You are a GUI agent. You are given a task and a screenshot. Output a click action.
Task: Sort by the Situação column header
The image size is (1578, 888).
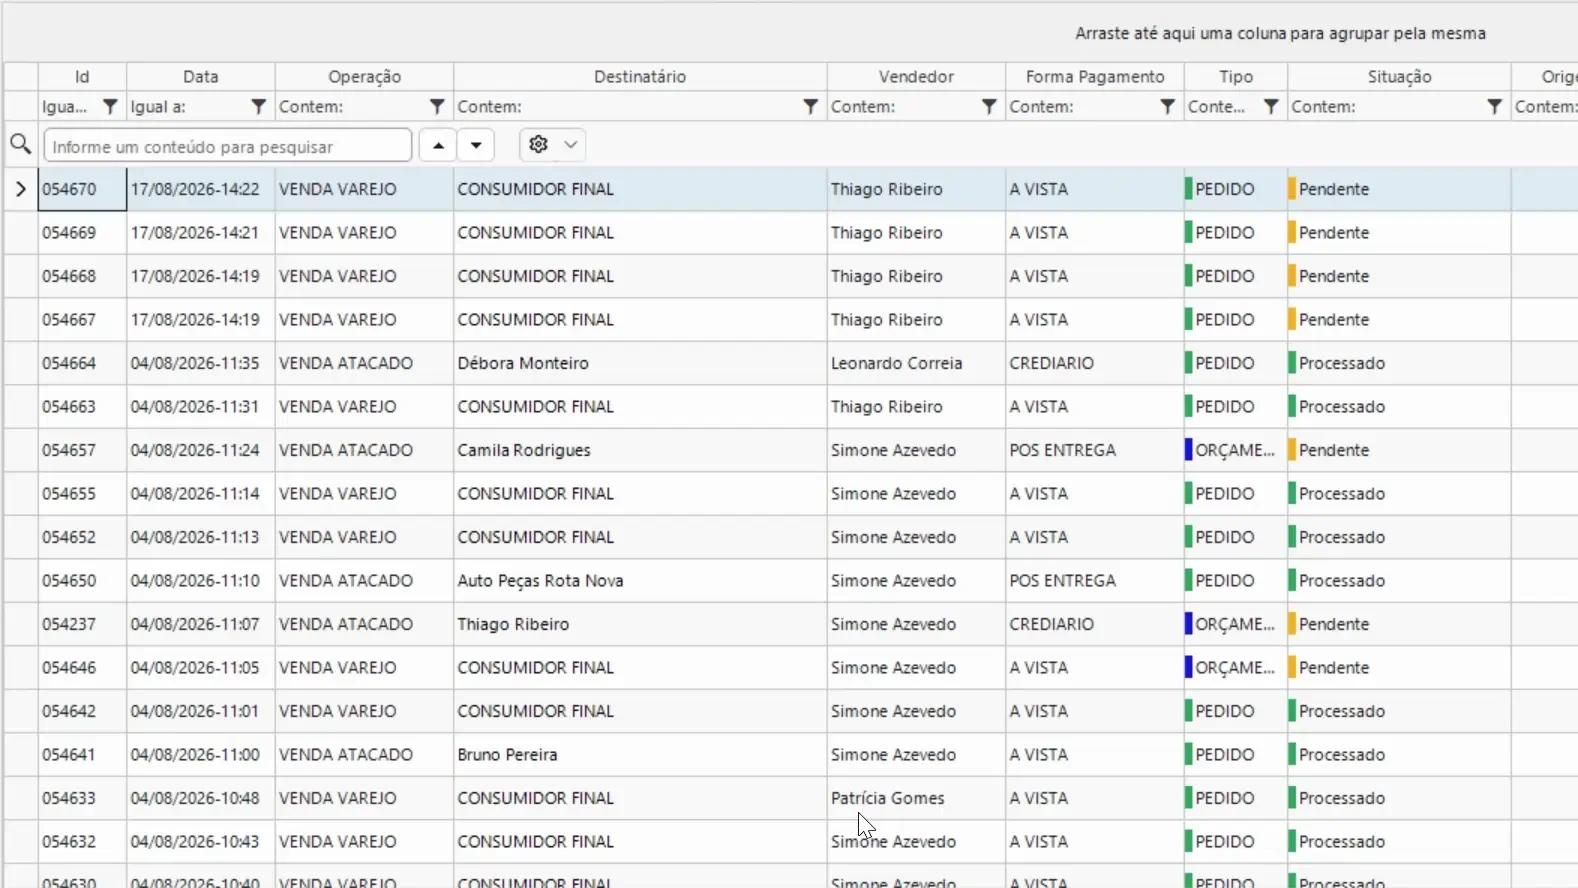click(1400, 77)
